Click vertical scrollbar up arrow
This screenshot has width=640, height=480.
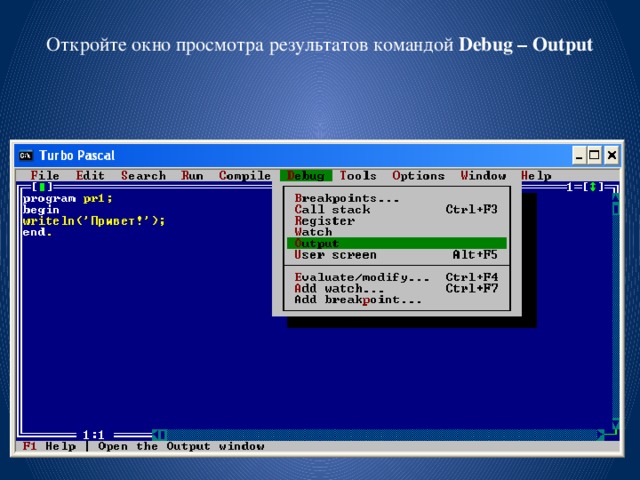(616, 198)
